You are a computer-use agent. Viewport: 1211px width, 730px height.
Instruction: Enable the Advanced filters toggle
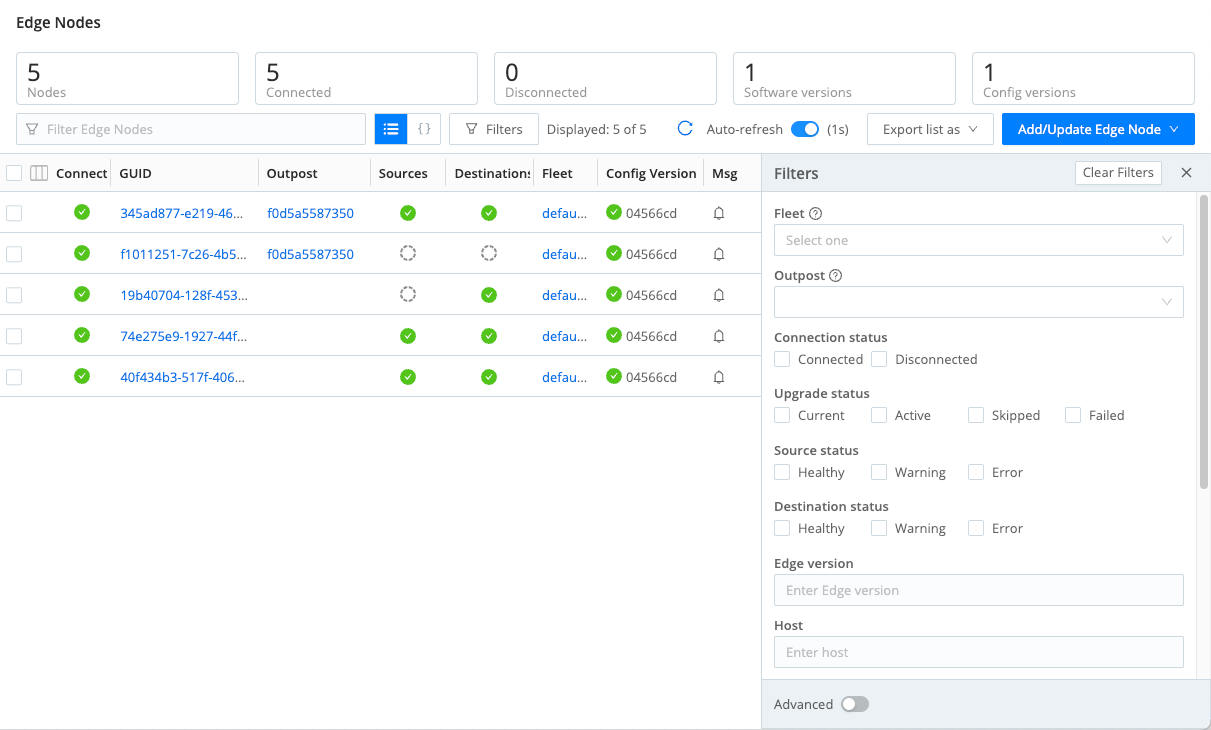855,704
